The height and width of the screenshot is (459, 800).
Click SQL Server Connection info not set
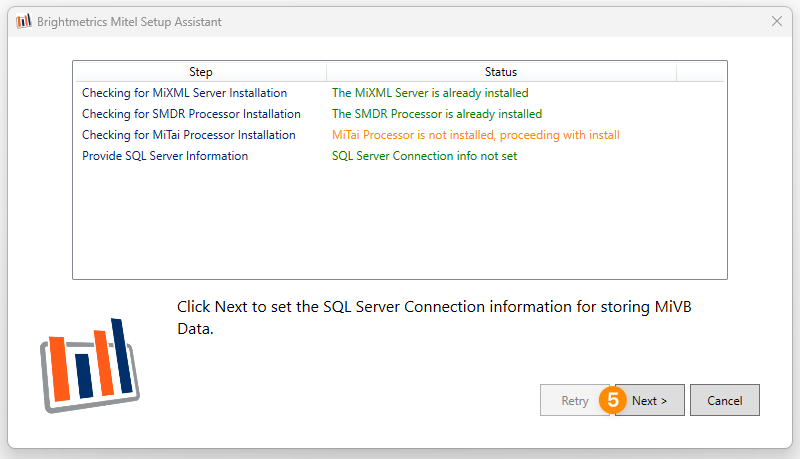point(424,156)
